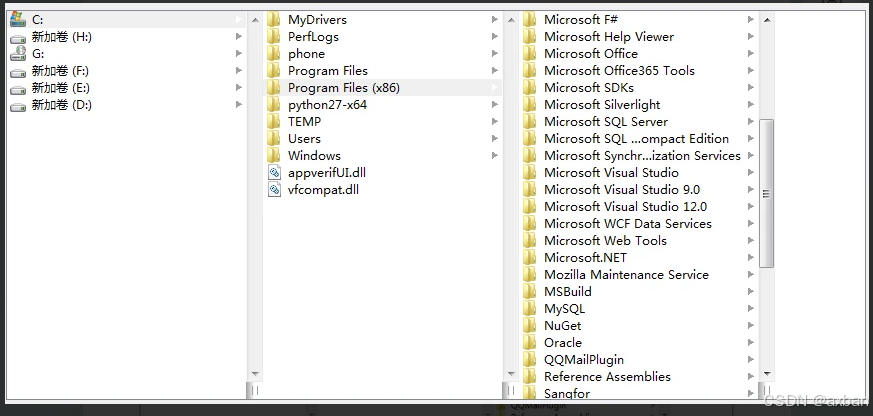The image size is (873, 416).
Task: Expand the arrow beside Program Files
Action: pyautogui.click(x=494, y=71)
